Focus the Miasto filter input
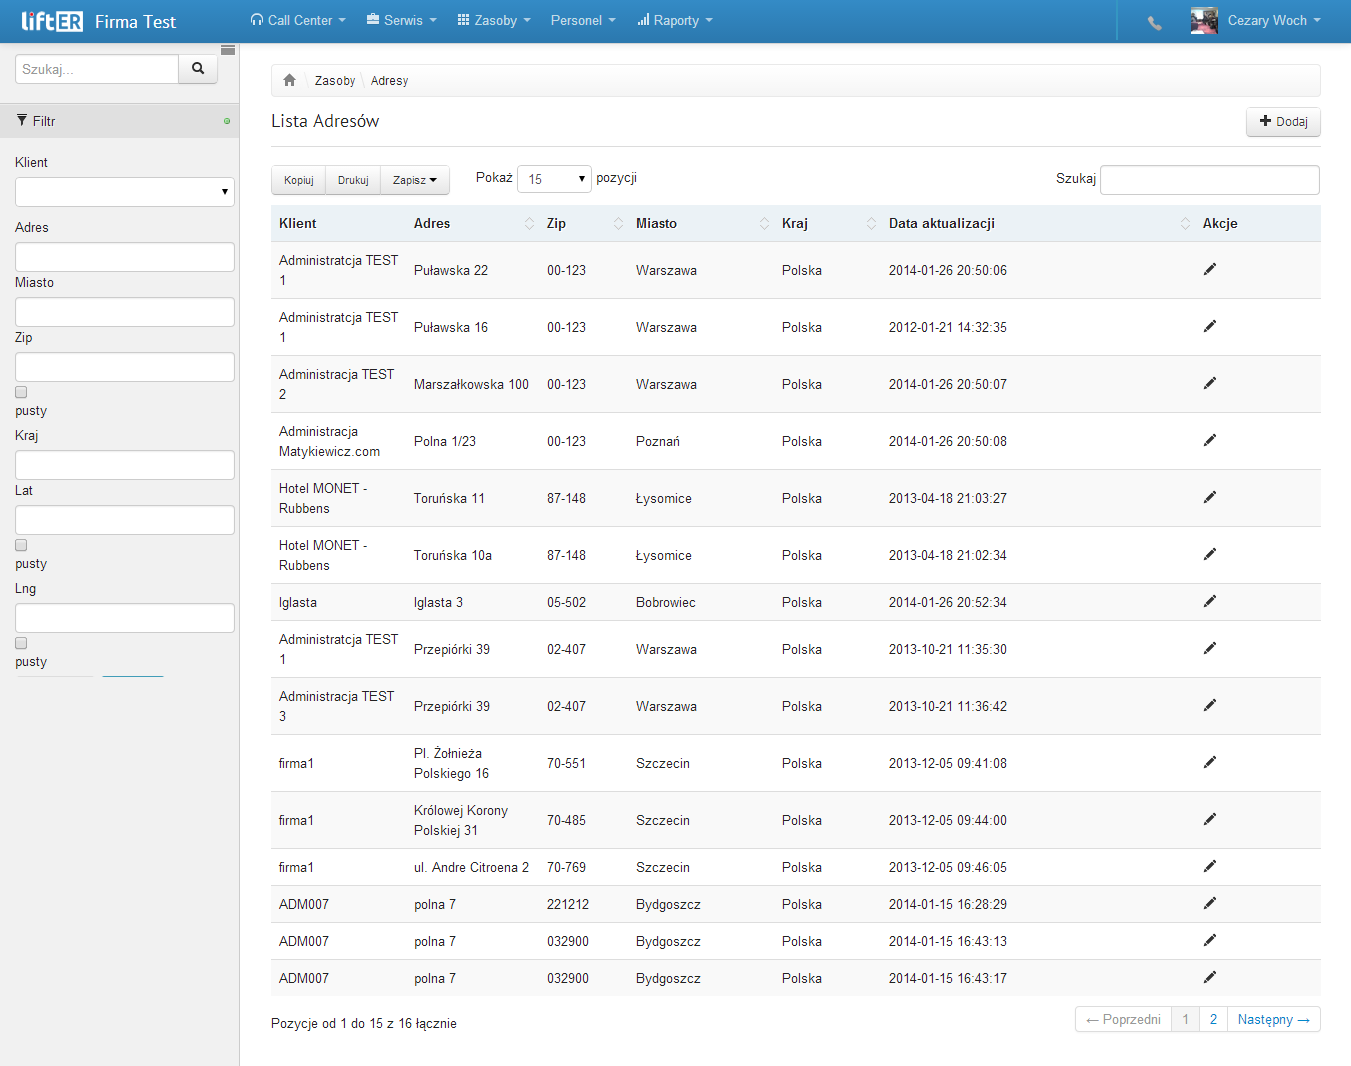Image resolution: width=1351 pixels, height=1066 pixels. click(125, 312)
